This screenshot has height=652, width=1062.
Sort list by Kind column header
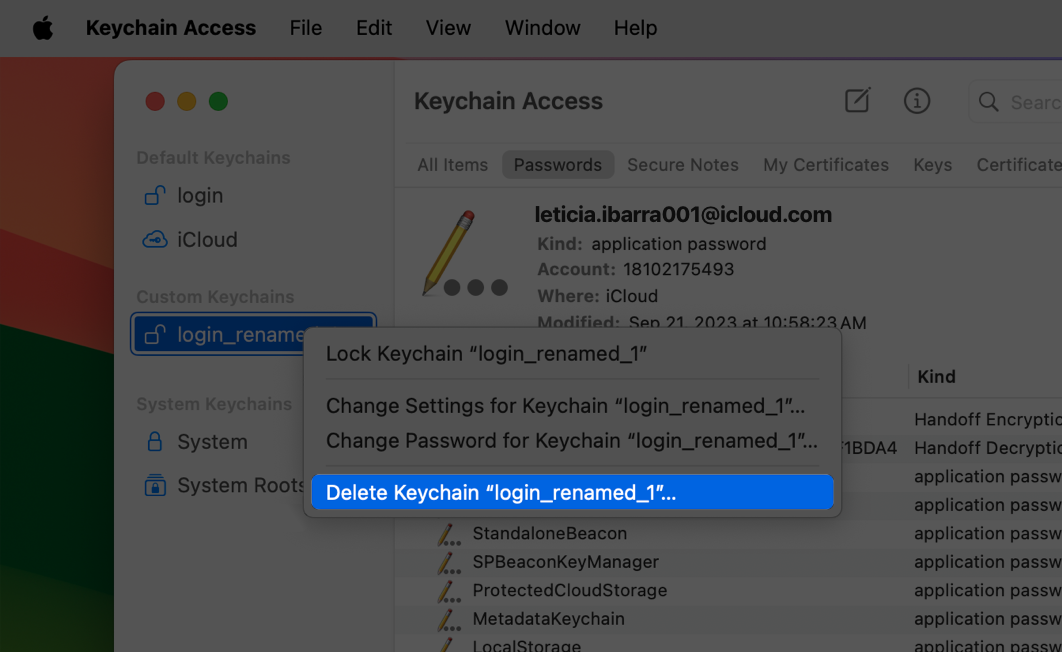pyautogui.click(x=936, y=377)
